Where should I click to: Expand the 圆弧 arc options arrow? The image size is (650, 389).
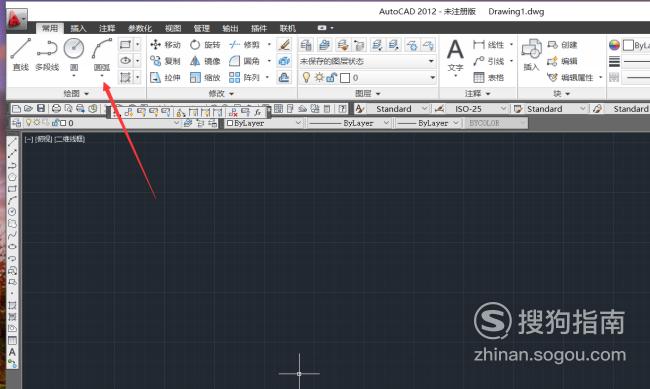pyautogui.click(x=102, y=76)
